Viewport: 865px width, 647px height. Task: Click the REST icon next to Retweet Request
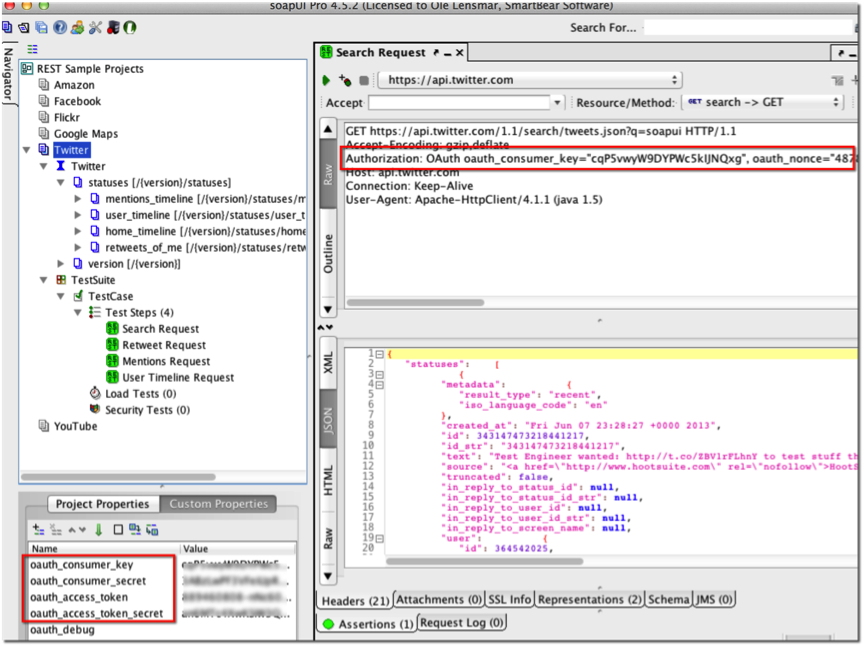[x=113, y=345]
